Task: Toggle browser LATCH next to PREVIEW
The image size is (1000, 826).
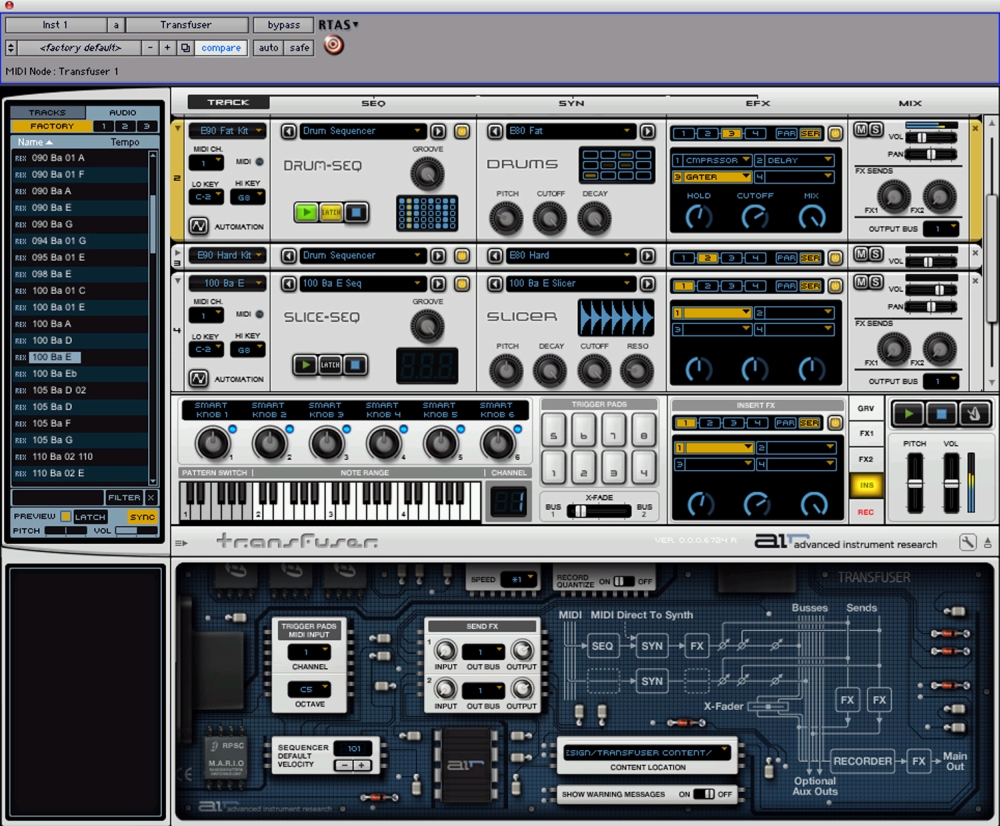Action: [x=89, y=517]
